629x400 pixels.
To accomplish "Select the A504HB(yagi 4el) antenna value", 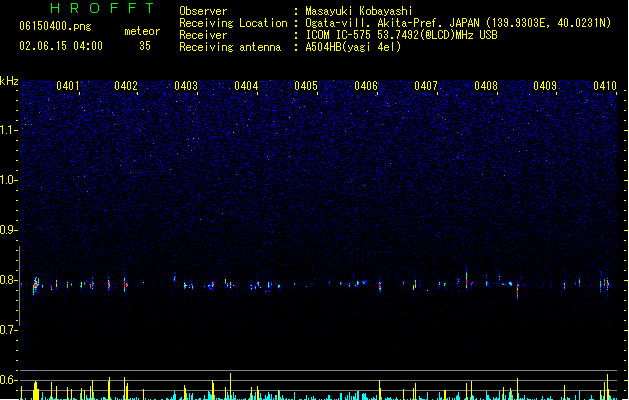I will [353, 47].
